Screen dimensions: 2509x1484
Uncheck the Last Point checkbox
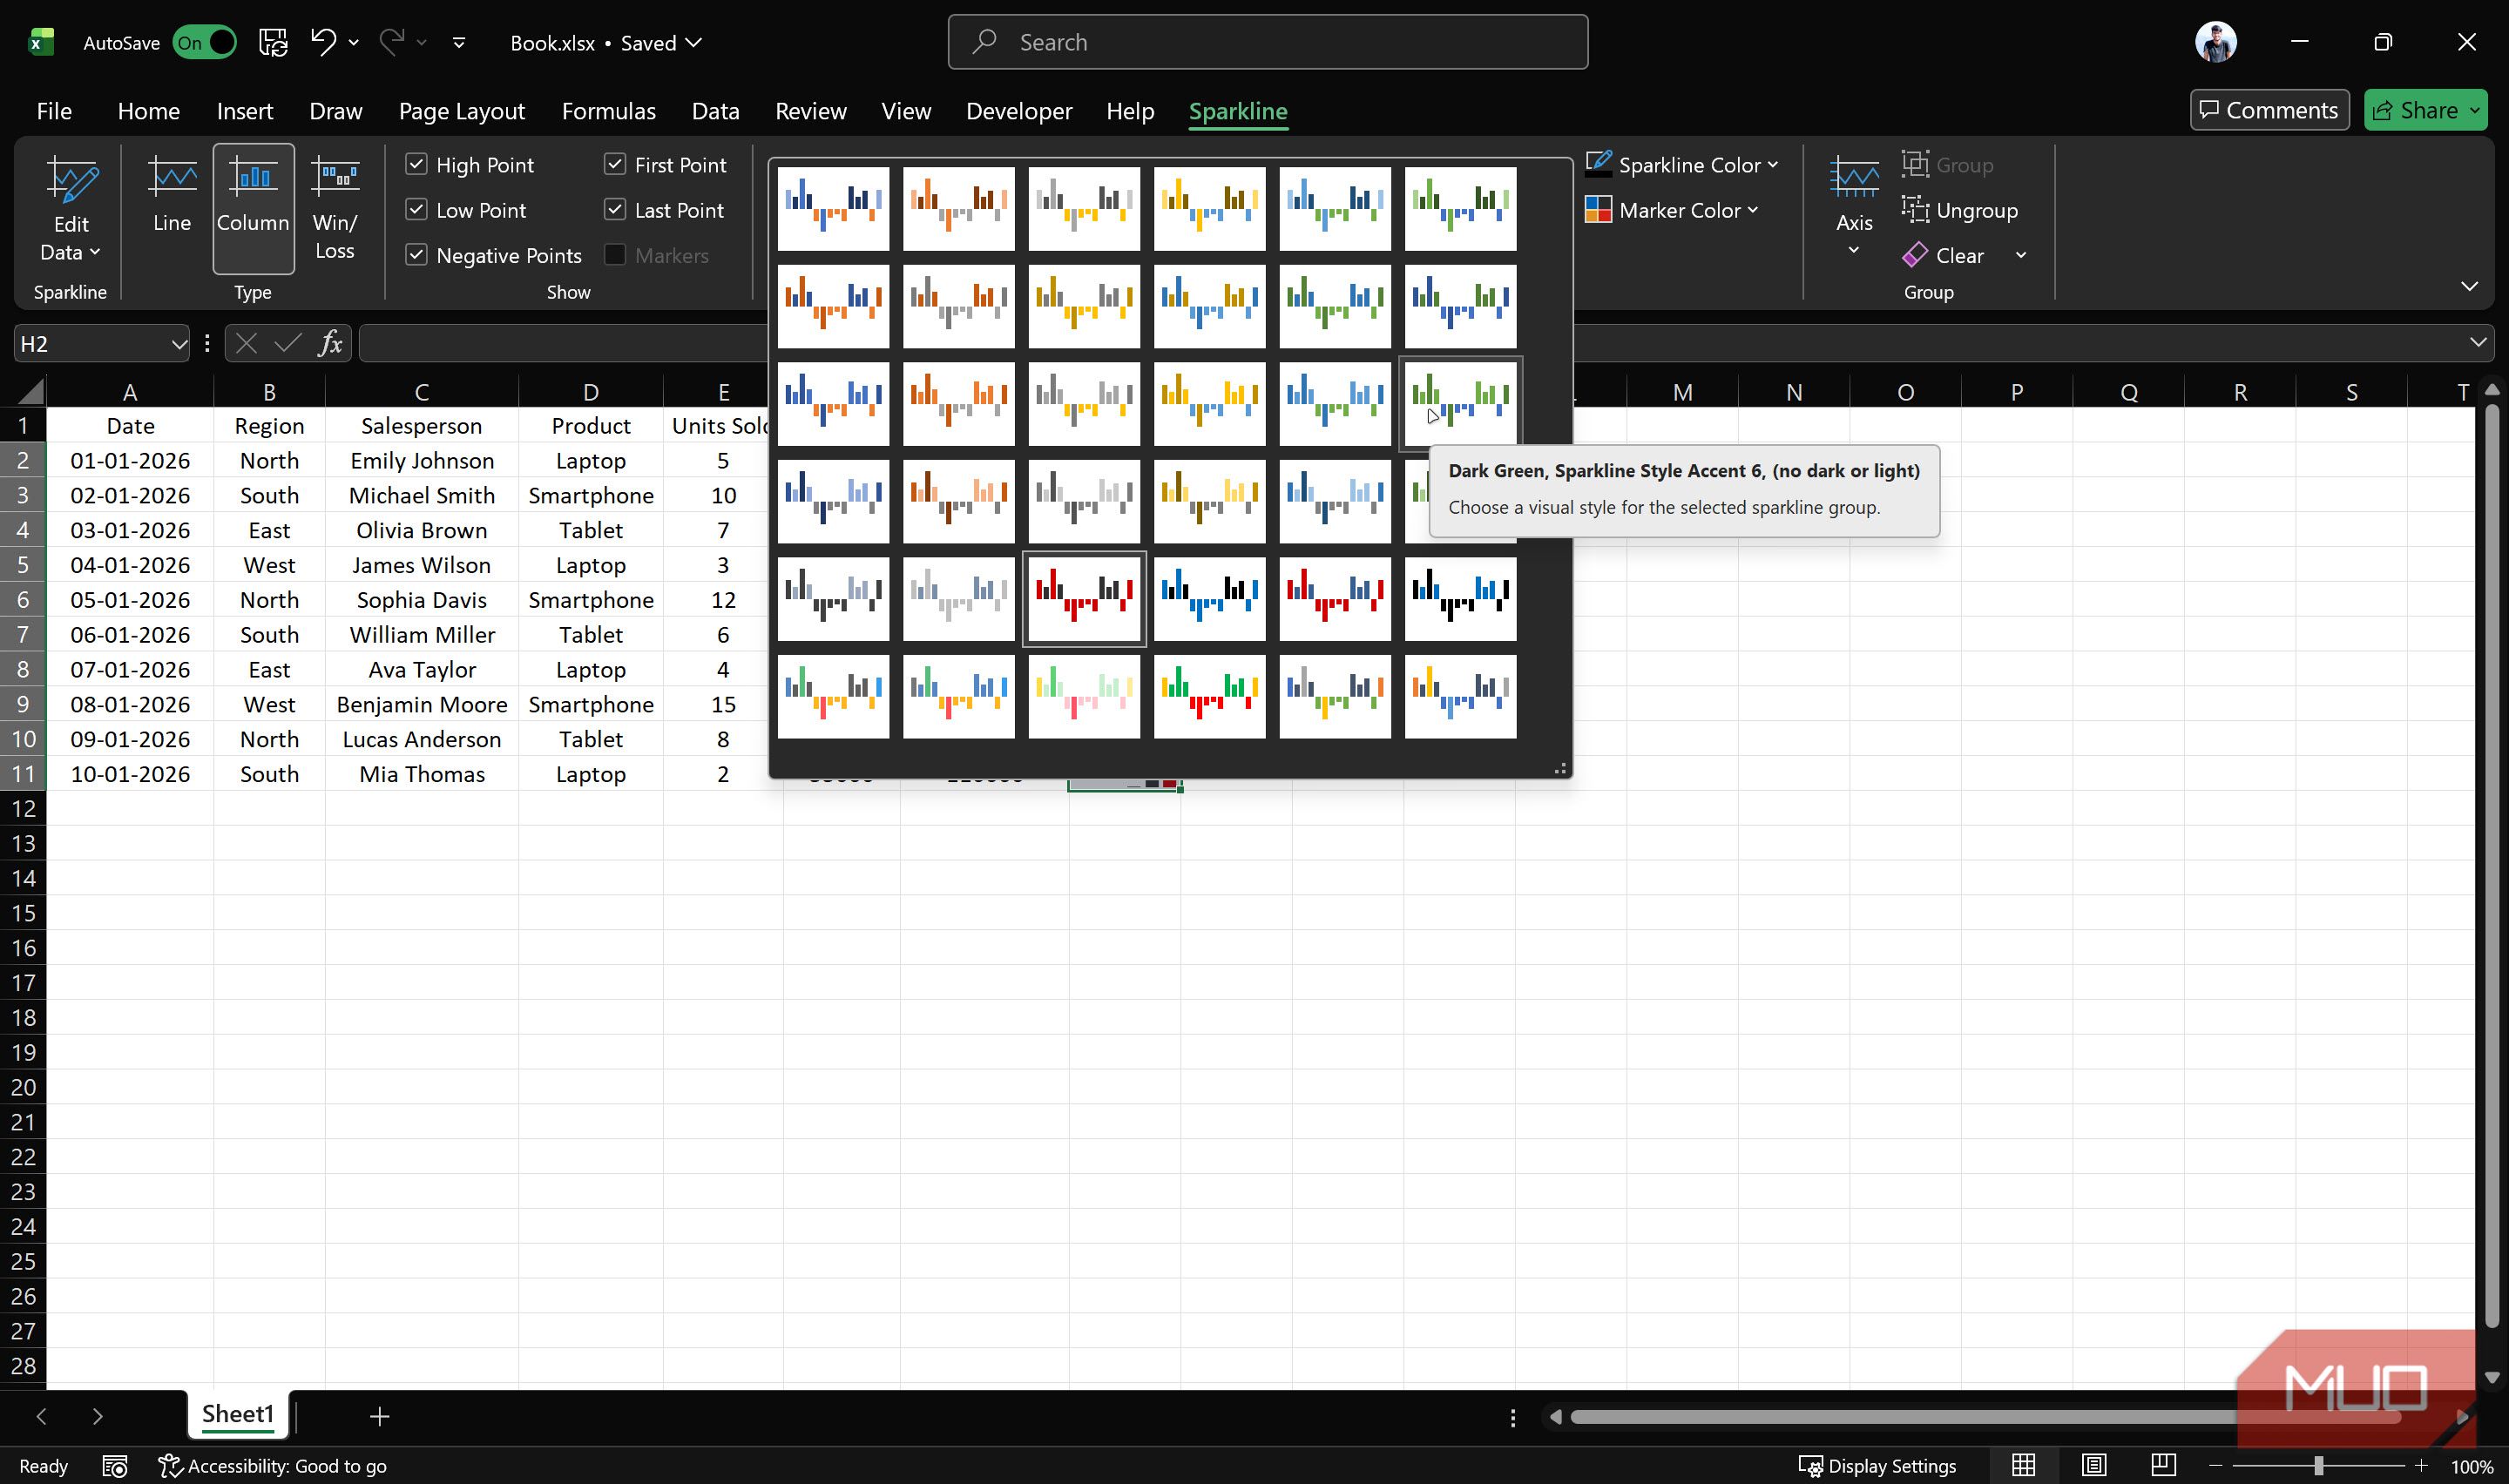(615, 209)
